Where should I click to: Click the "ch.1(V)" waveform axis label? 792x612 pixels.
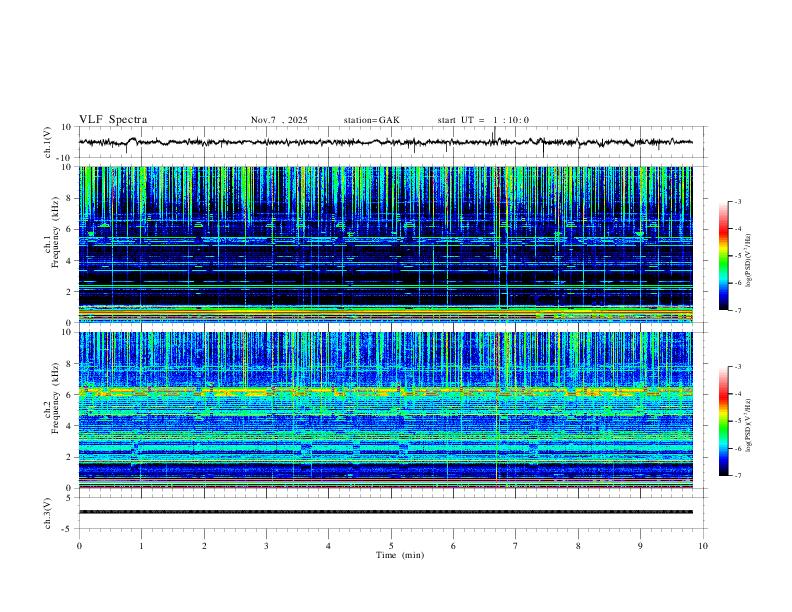pyautogui.click(x=48, y=142)
